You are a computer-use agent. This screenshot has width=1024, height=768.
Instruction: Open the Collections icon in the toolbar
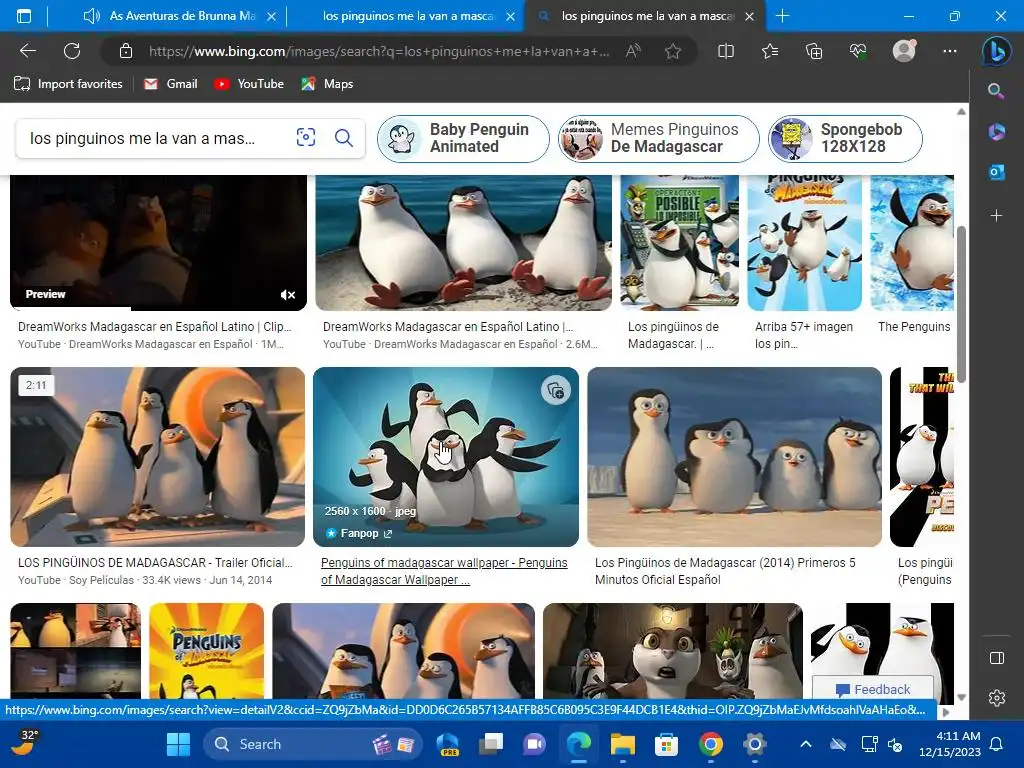tap(814, 51)
